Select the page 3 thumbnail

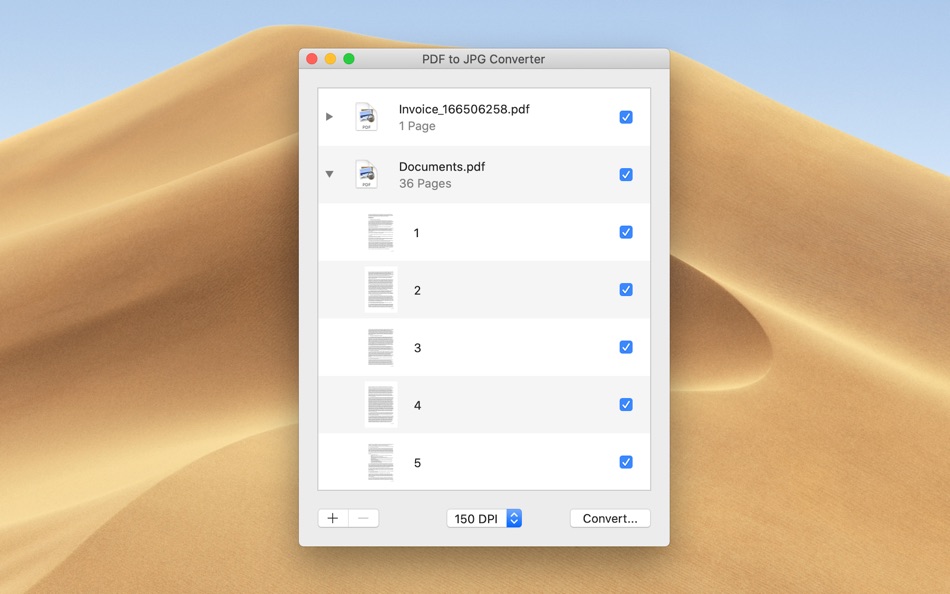(x=380, y=347)
